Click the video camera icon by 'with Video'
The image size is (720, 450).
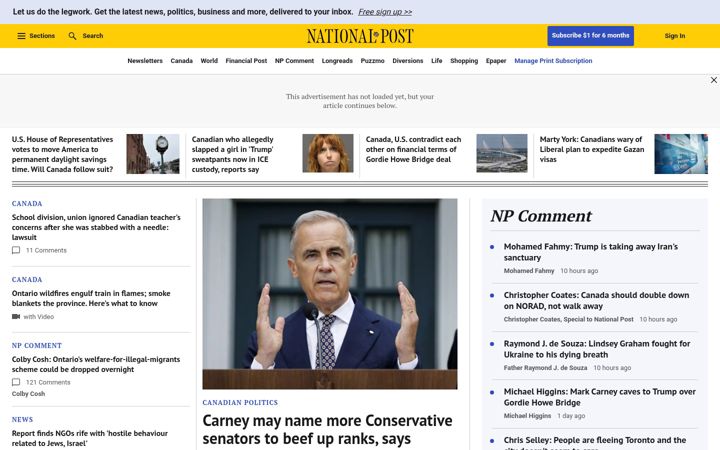(16, 317)
